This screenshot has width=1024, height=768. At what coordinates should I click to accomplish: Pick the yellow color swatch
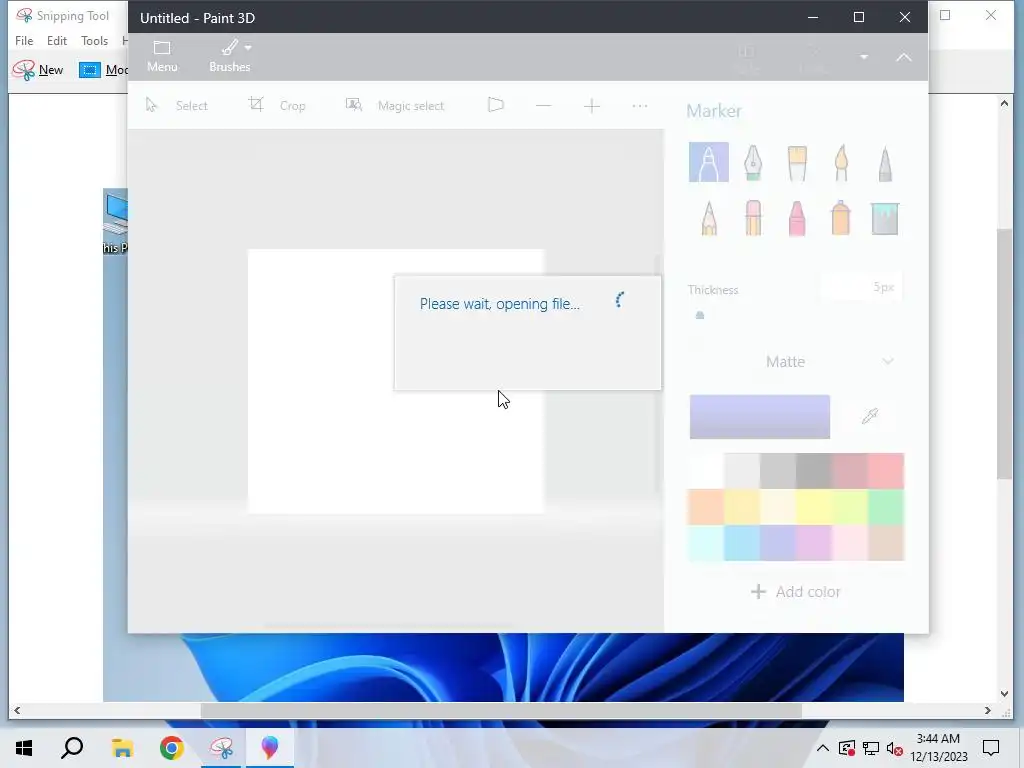coord(814,507)
